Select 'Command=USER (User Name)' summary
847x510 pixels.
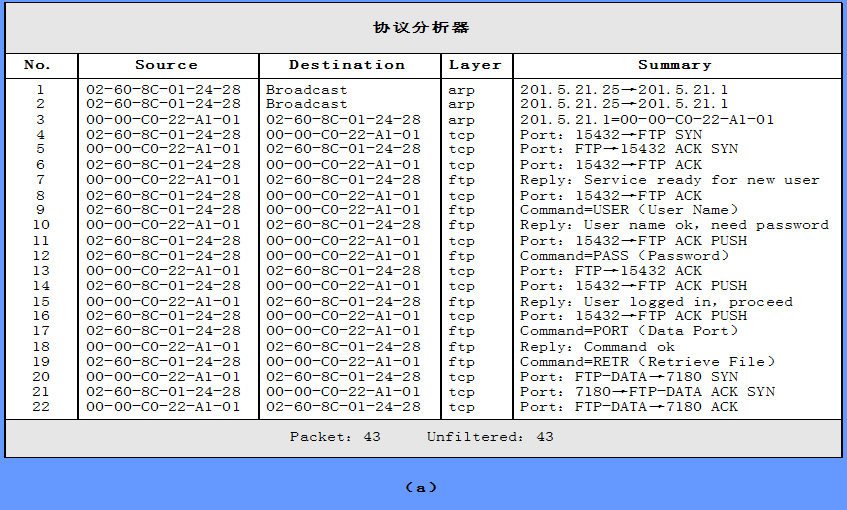[629, 210]
